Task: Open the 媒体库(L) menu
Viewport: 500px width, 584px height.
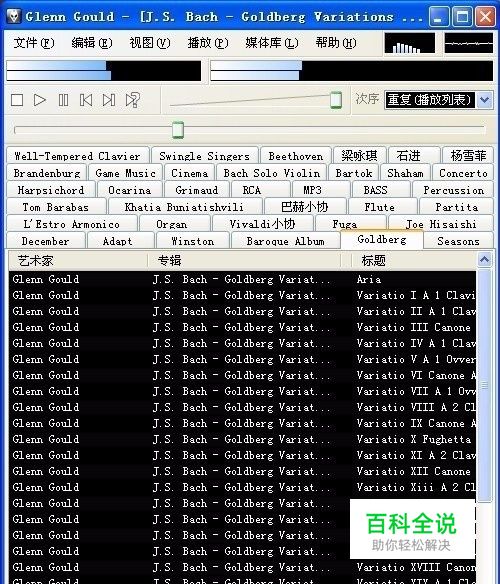Action: tap(272, 43)
